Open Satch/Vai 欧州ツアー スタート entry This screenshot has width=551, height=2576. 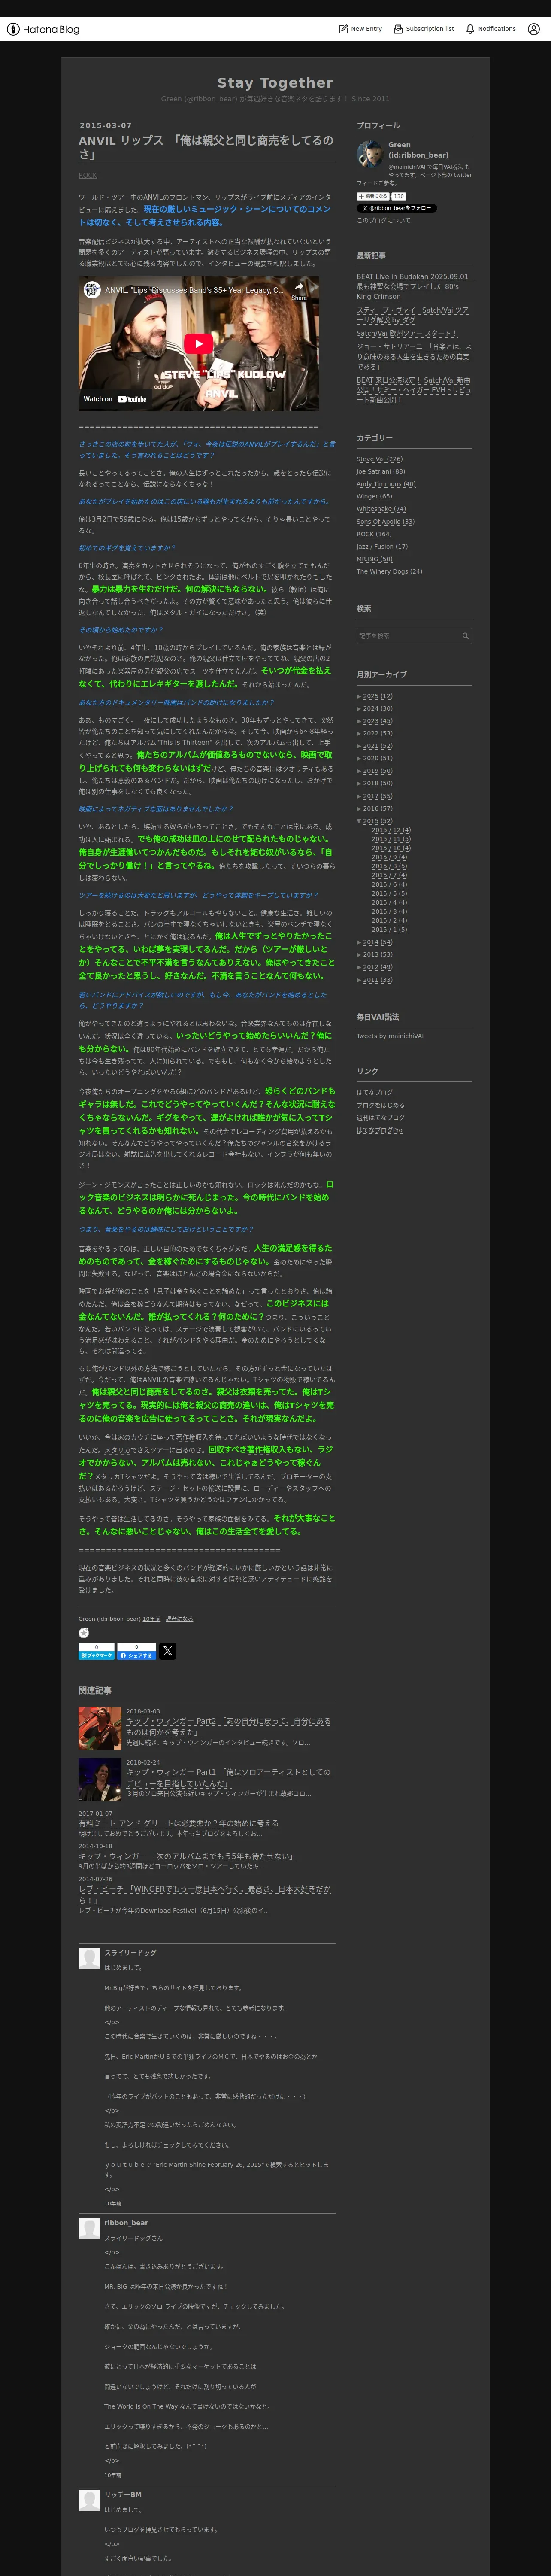406,333
